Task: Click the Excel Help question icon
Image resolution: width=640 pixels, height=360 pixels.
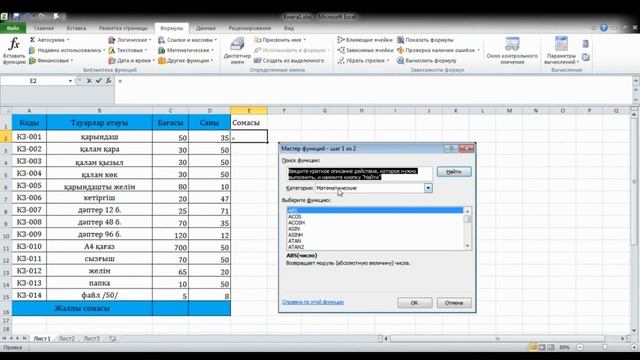Action: tap(604, 28)
